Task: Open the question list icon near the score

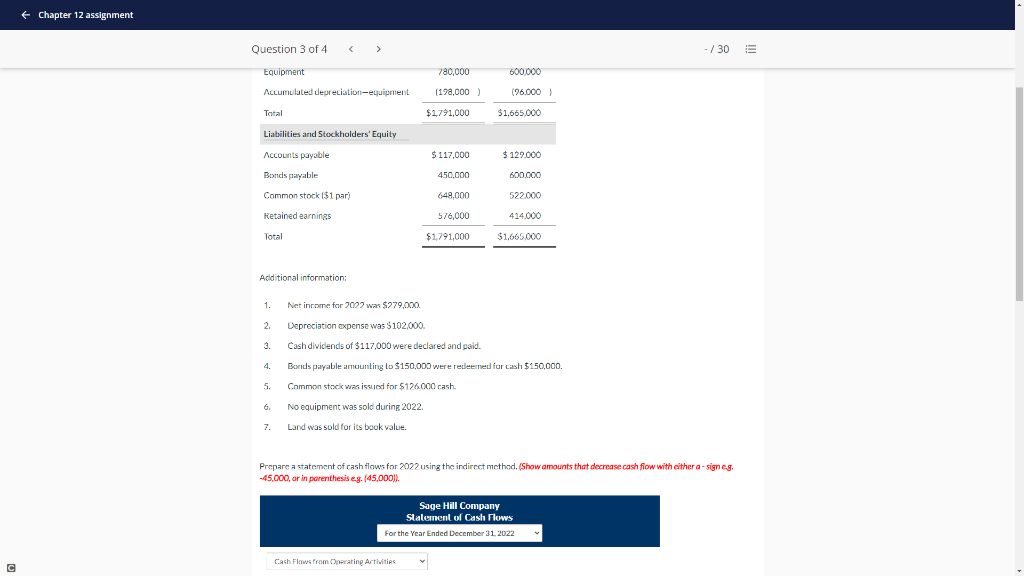Action: tap(751, 49)
